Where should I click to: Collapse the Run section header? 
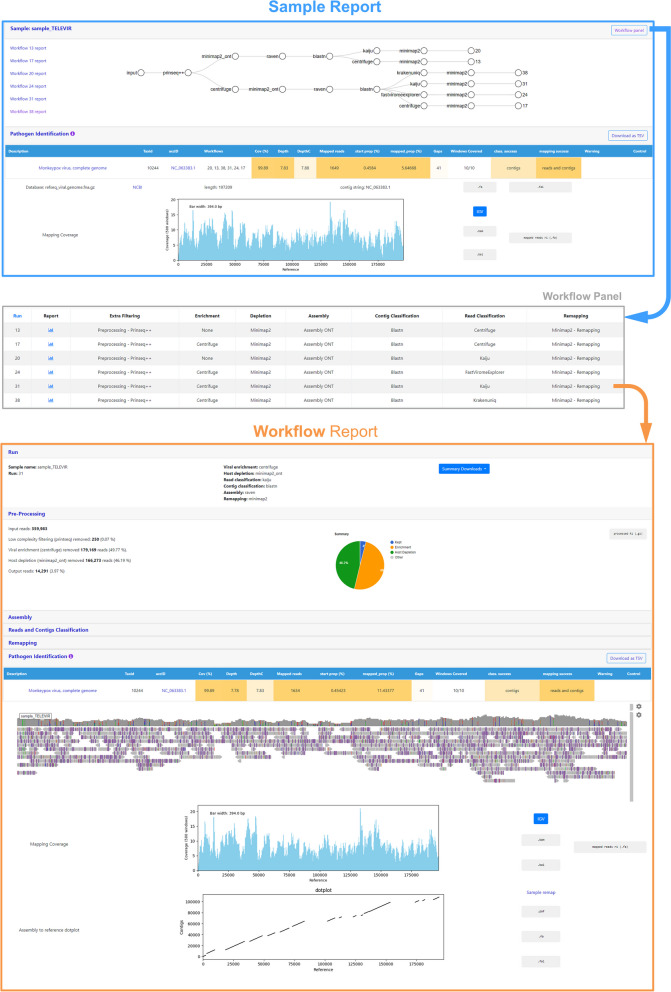coord(13,452)
